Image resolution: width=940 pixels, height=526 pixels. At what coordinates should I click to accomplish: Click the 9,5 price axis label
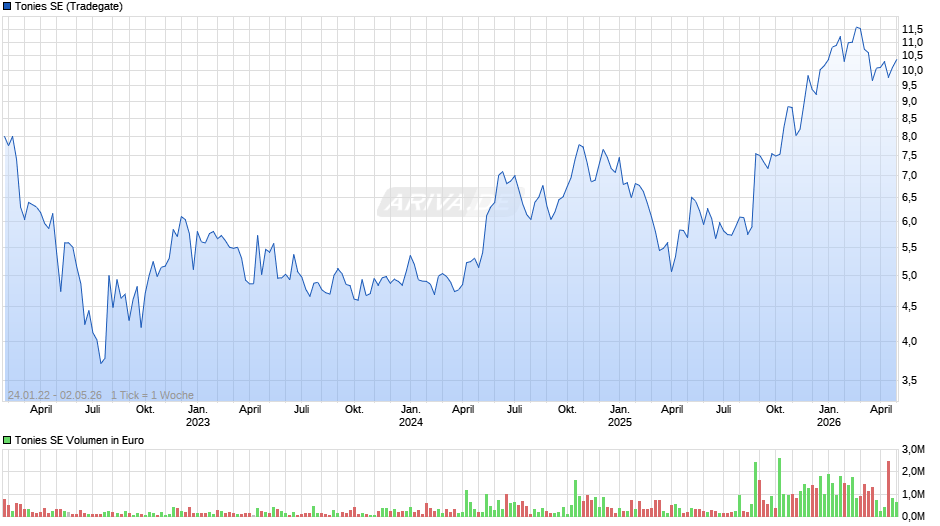[x=909, y=85]
